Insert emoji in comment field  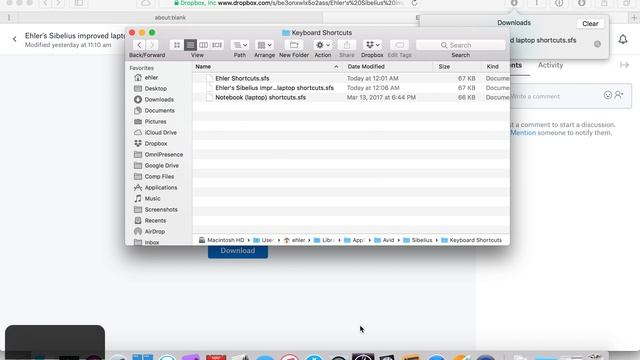pyautogui.click(x=608, y=95)
